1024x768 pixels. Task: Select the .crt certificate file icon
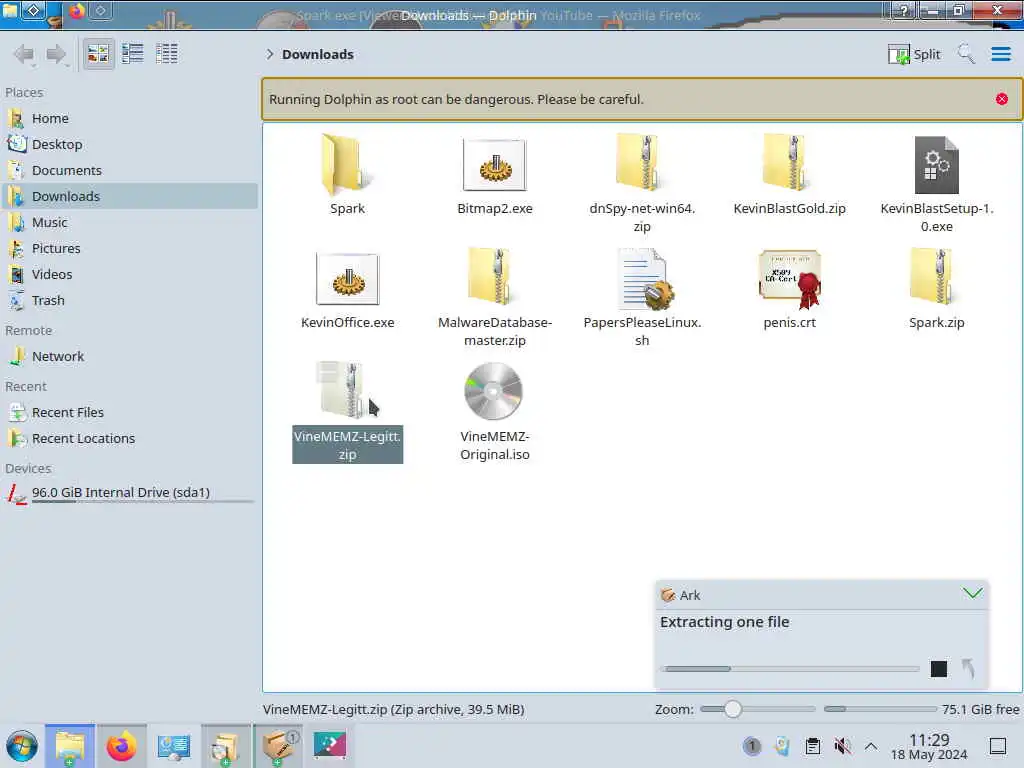pyautogui.click(x=790, y=279)
